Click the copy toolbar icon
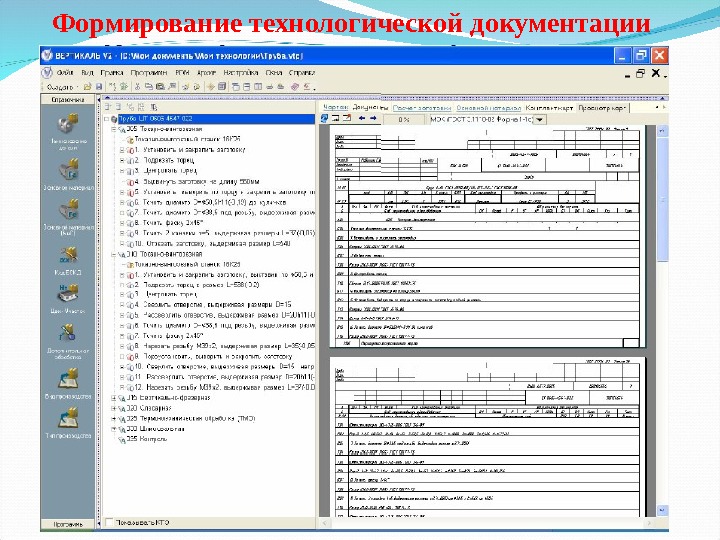Image resolution: width=720 pixels, height=540 pixels. [149, 86]
